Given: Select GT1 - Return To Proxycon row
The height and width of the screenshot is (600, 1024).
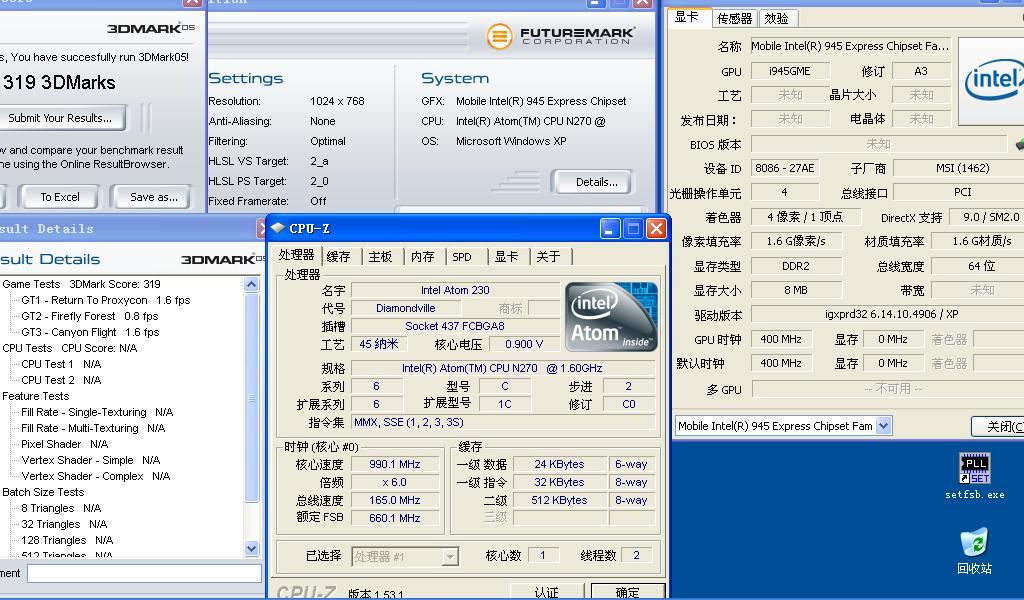Looking at the screenshot, I should 106,300.
